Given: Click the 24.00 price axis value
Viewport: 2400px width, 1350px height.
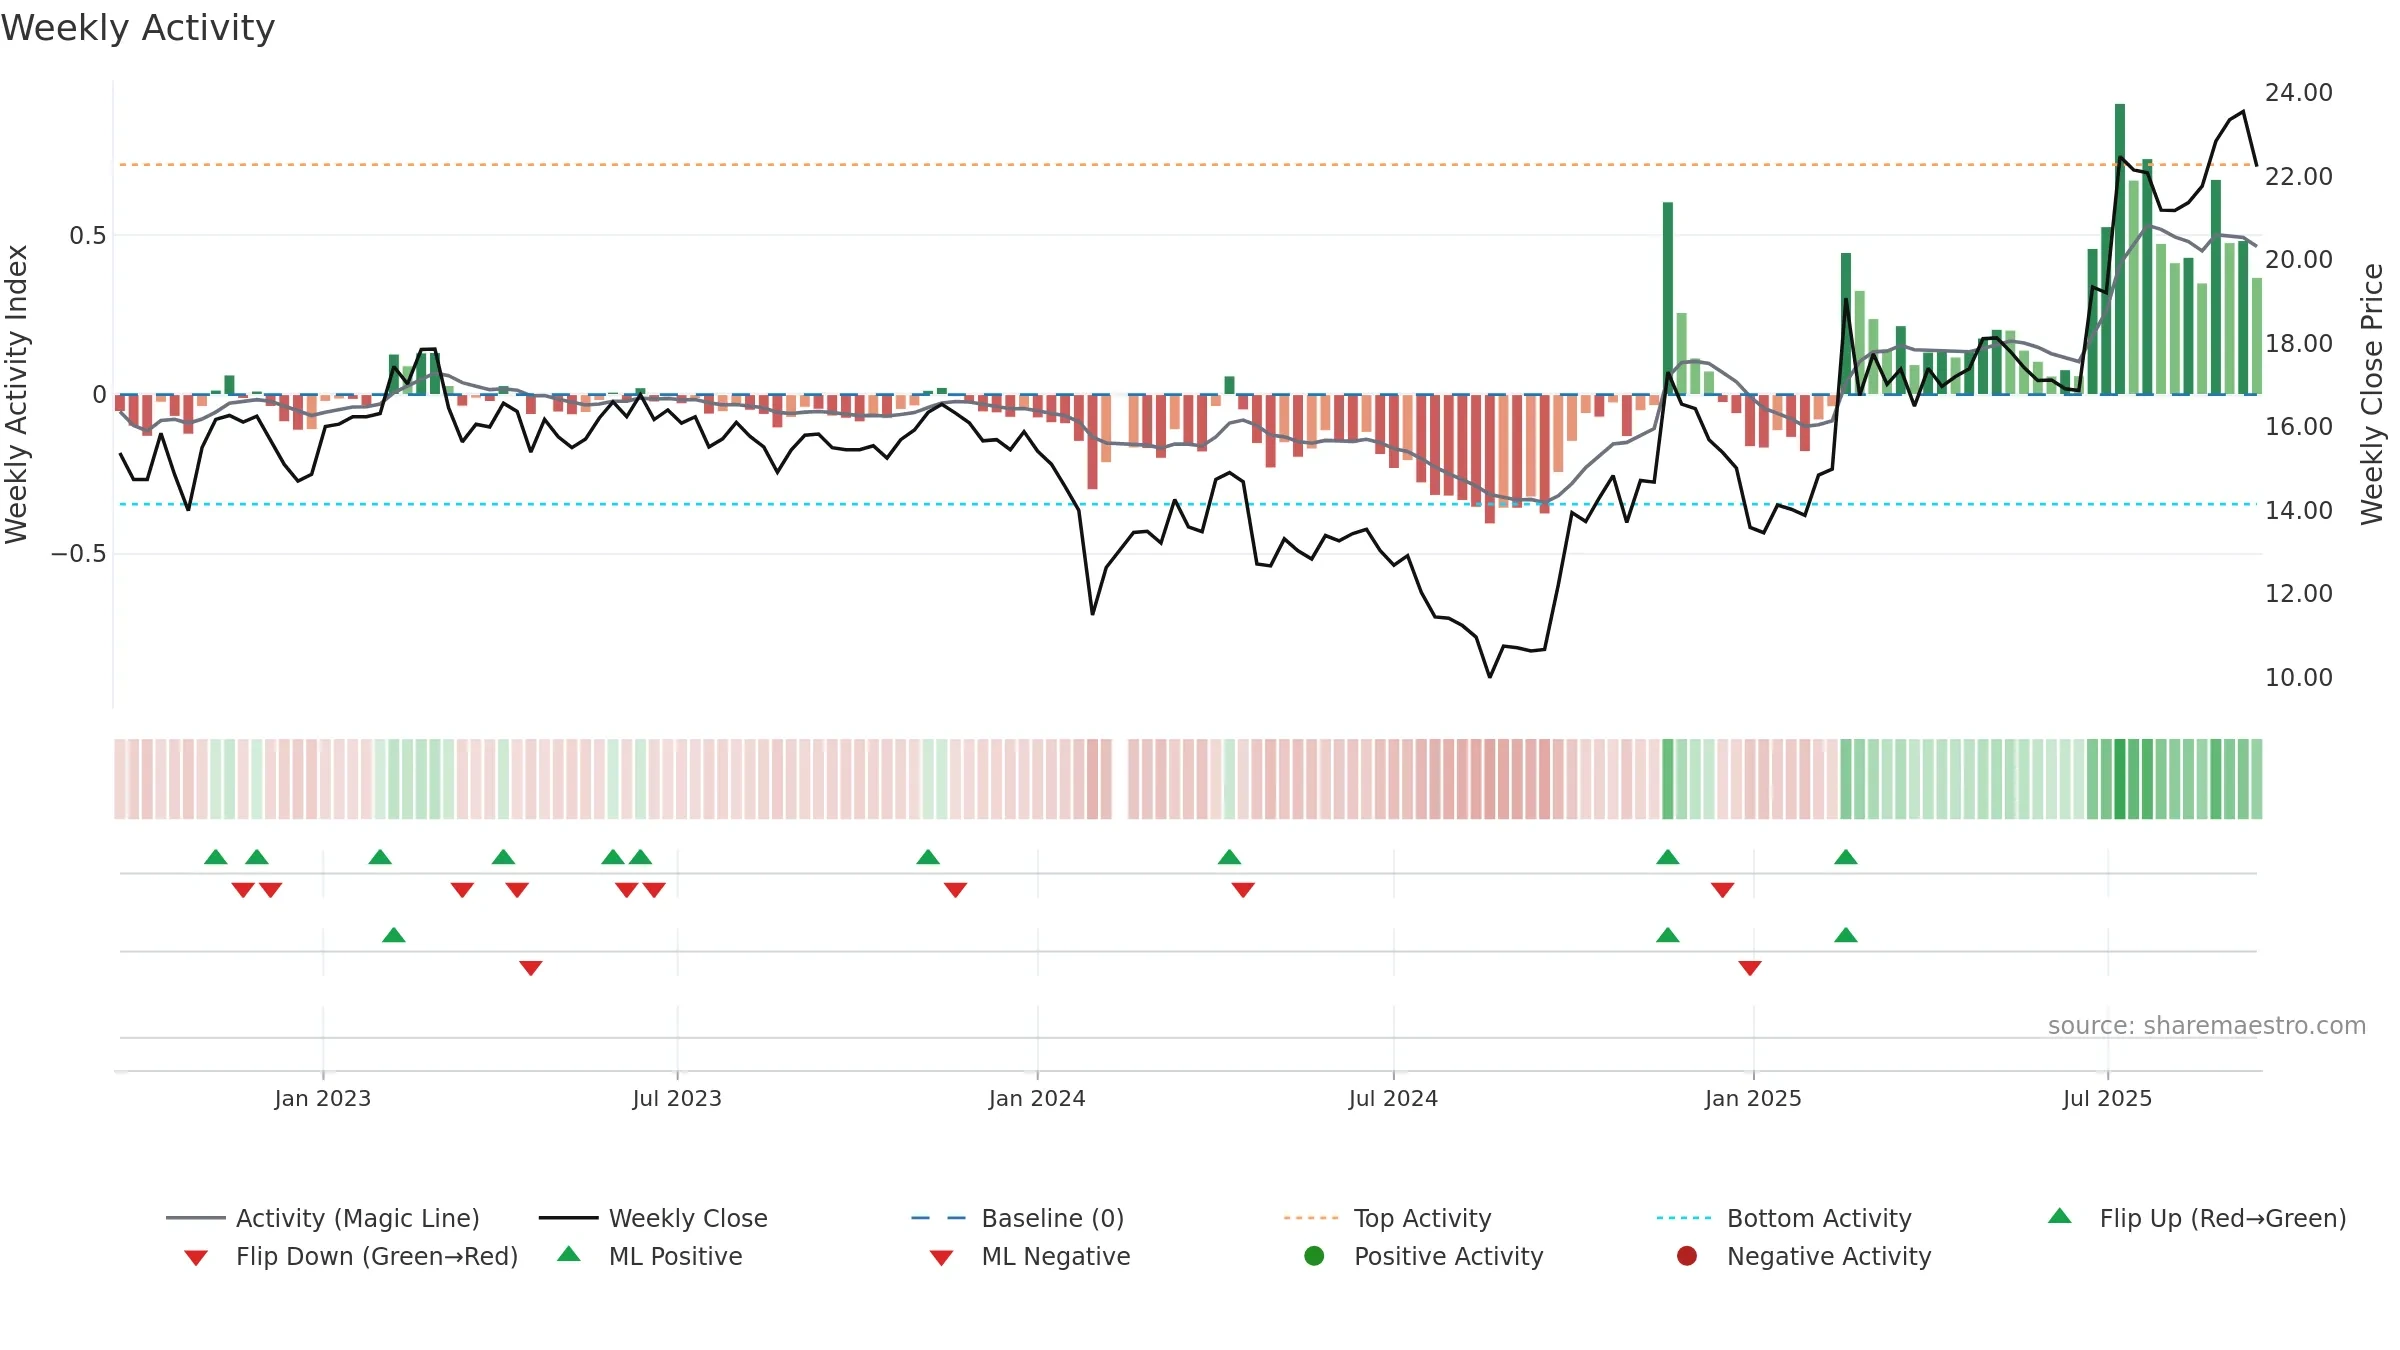Looking at the screenshot, I should pos(2299,92).
